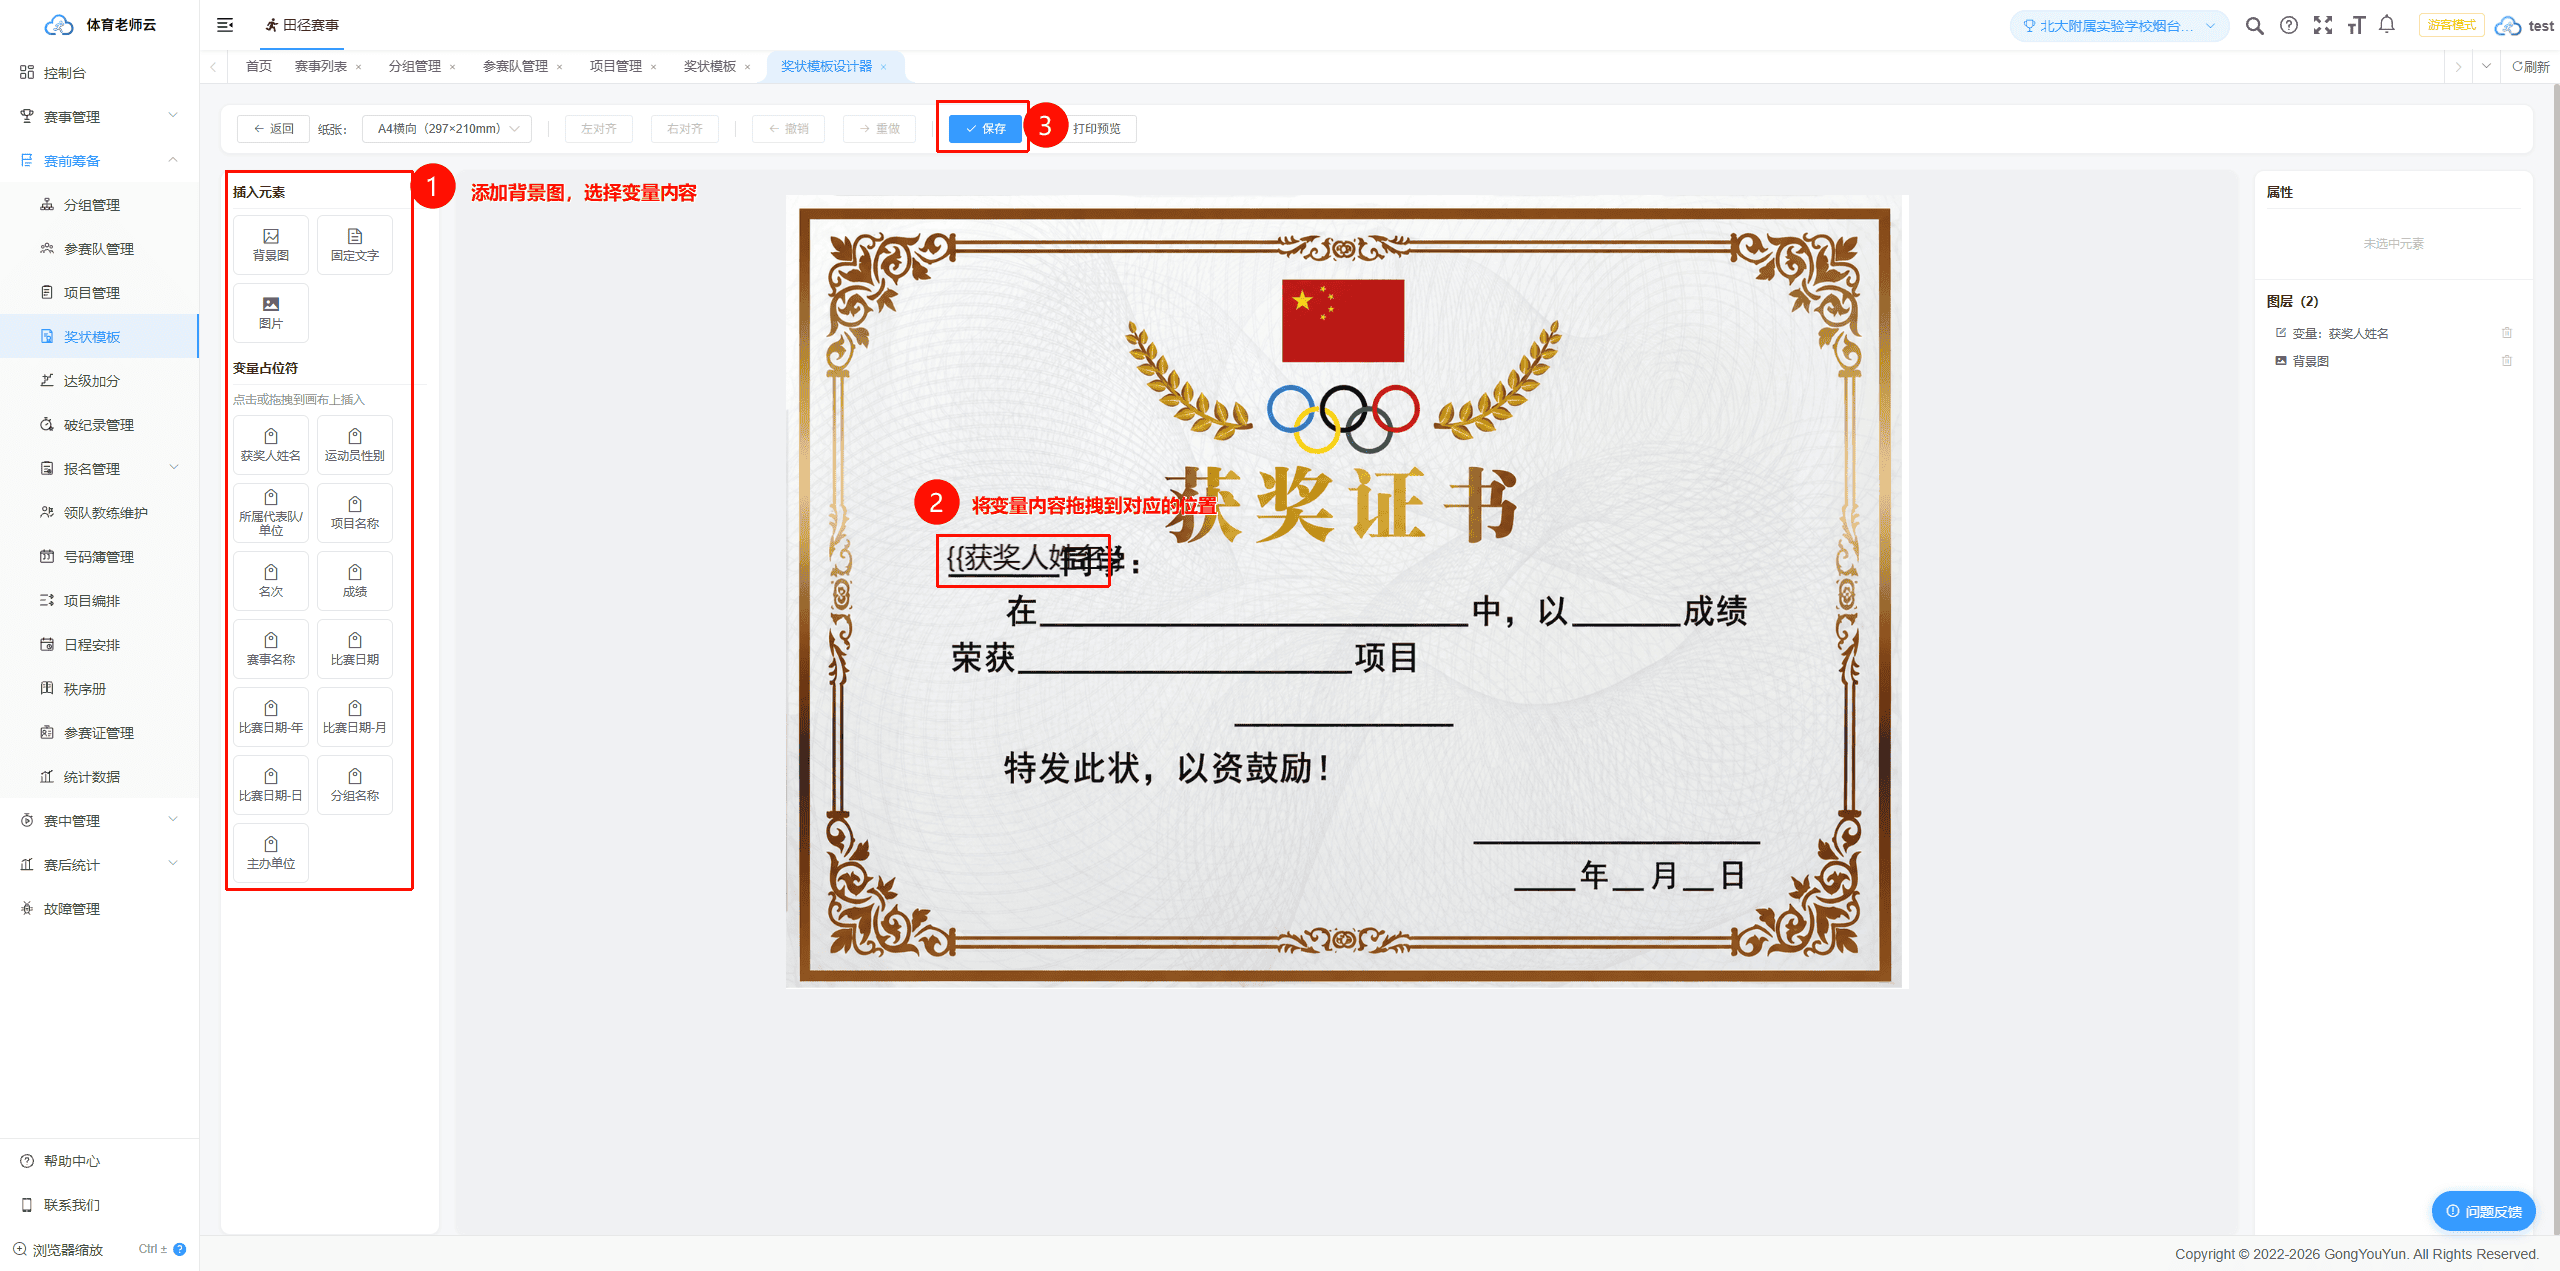Screen dimensions: 2560x1271
Task: Insert 所属代表队/单位 variable placeholder
Action: [271, 513]
